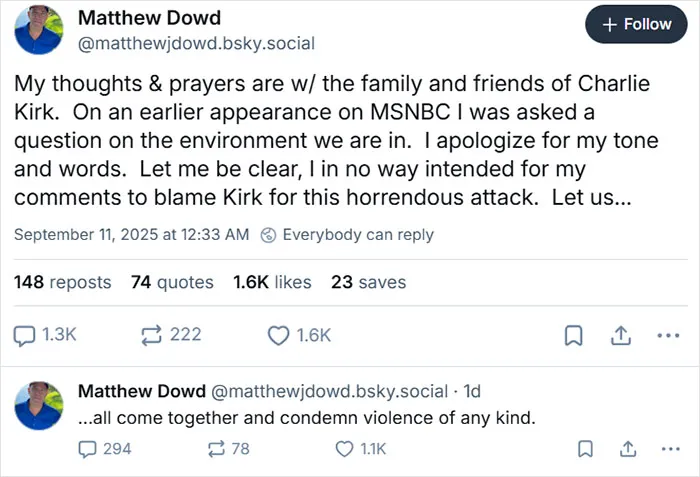
Task: View the 148 reposts list
Action: pos(62,282)
